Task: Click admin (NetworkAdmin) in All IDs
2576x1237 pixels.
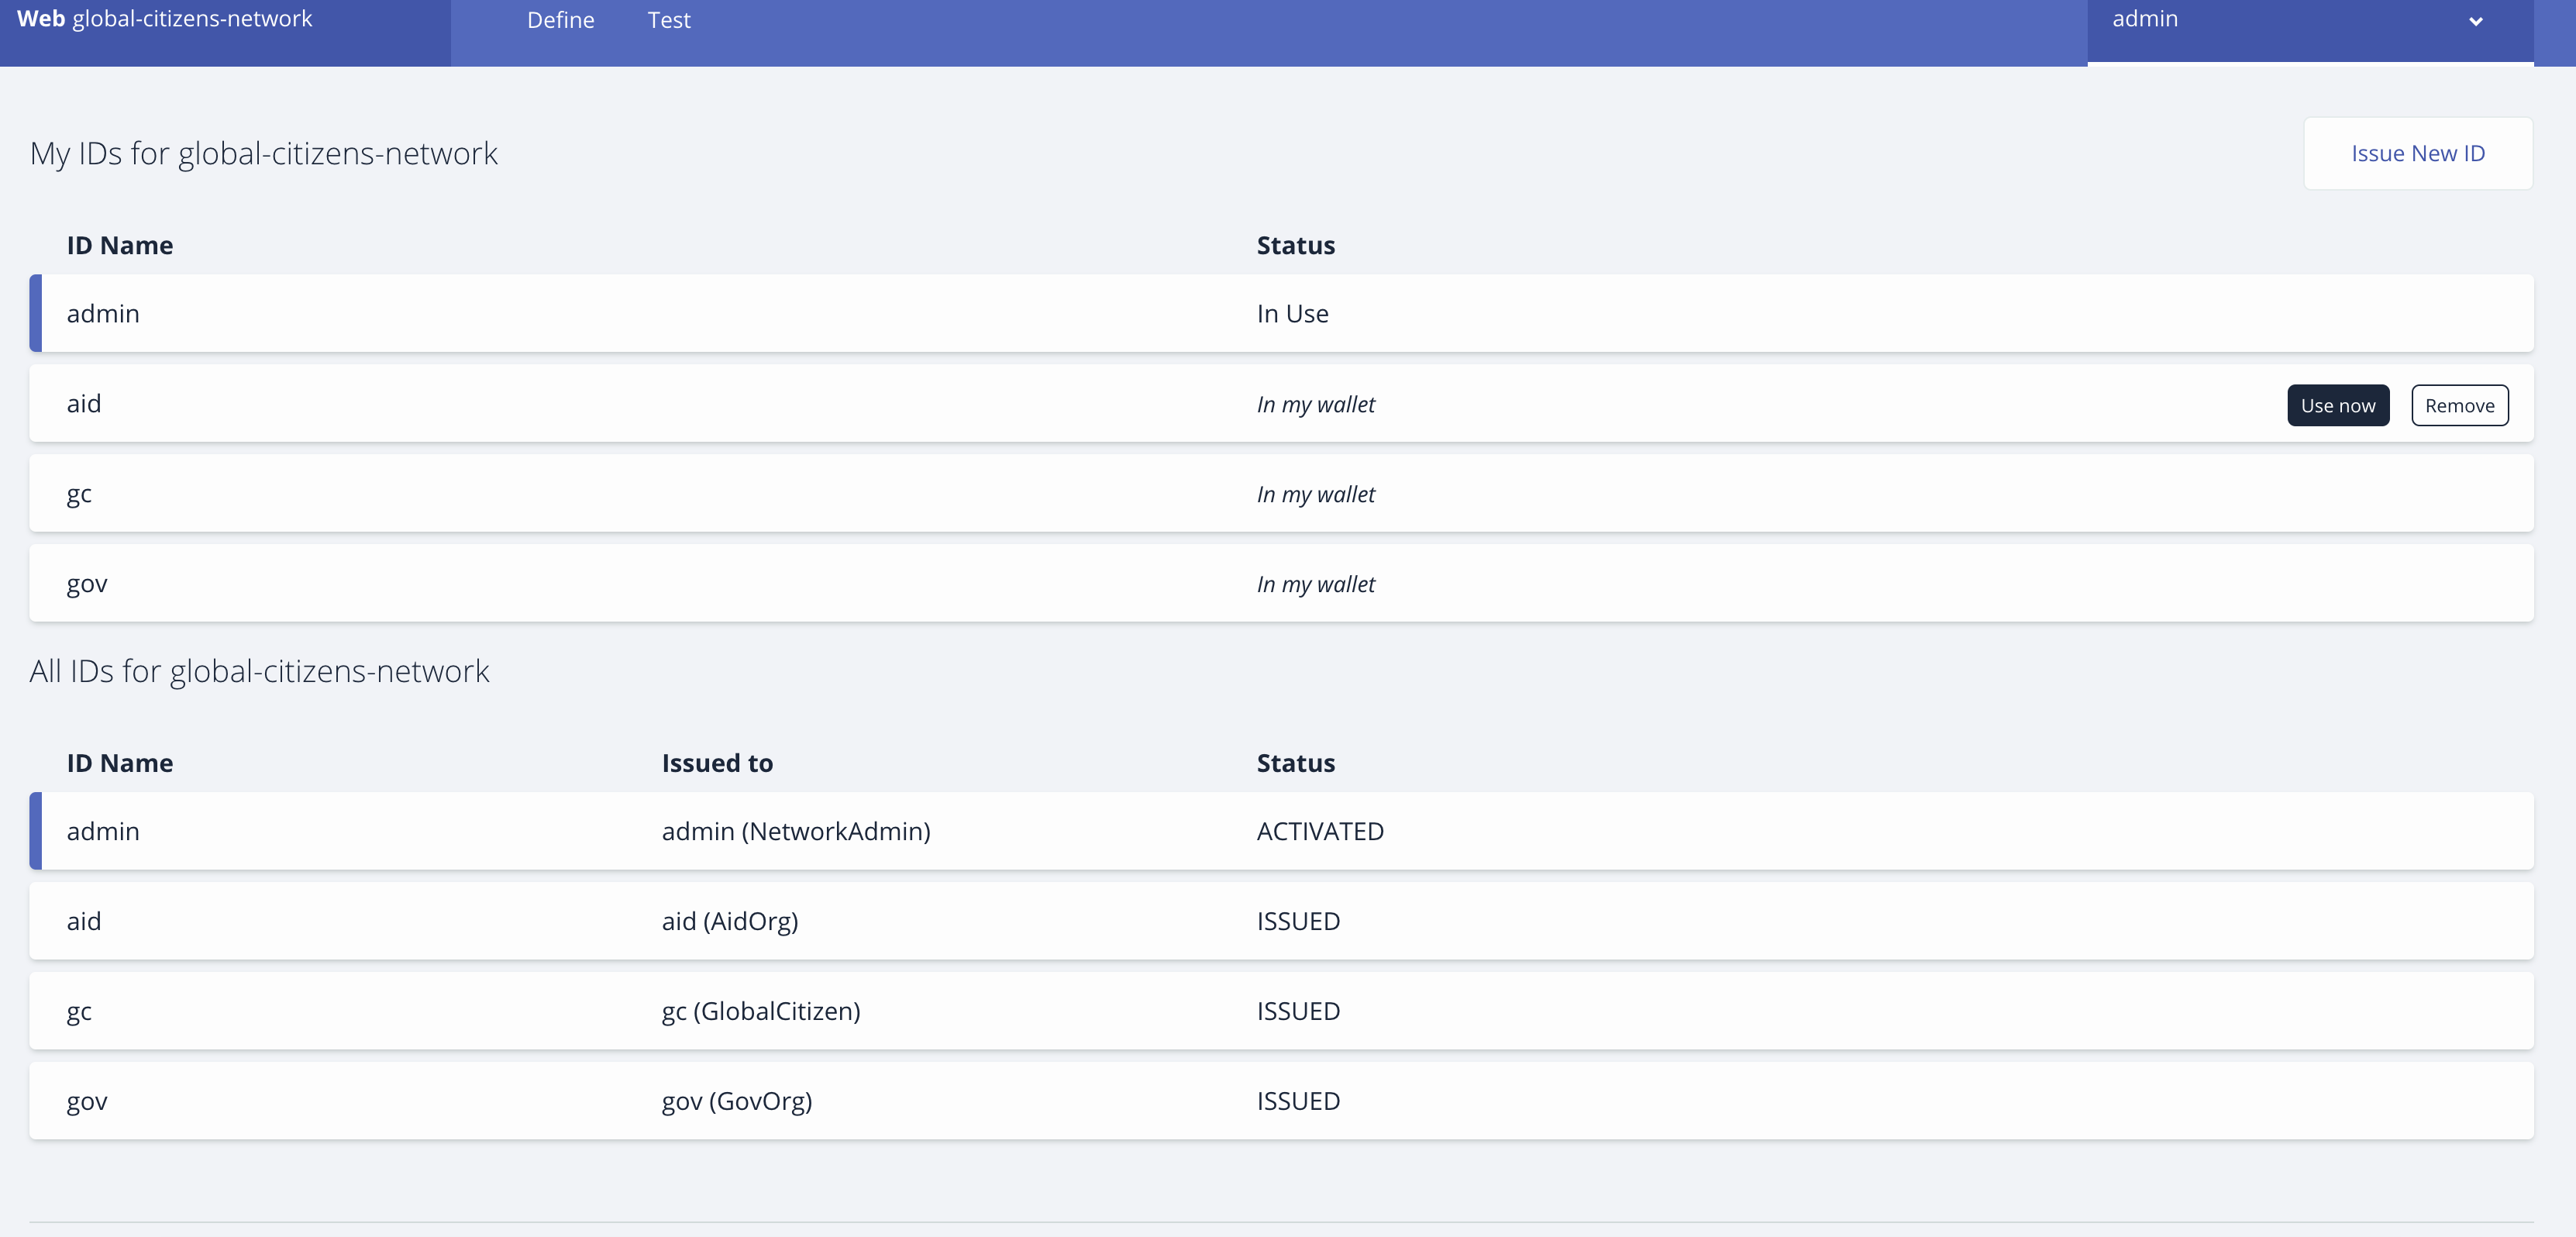Action: click(795, 831)
